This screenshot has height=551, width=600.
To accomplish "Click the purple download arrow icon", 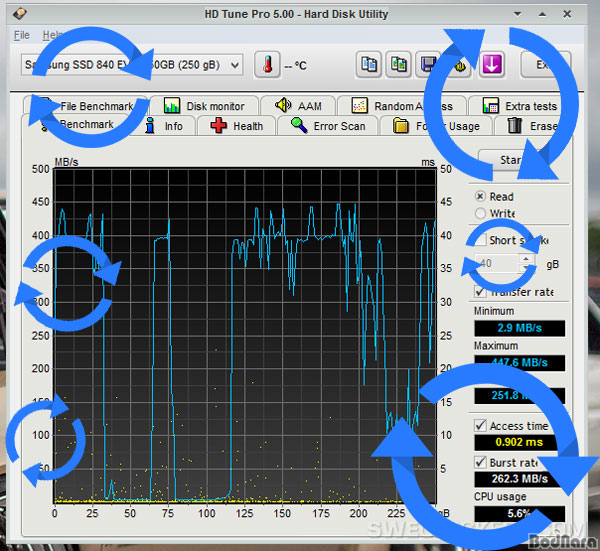I will point(492,65).
